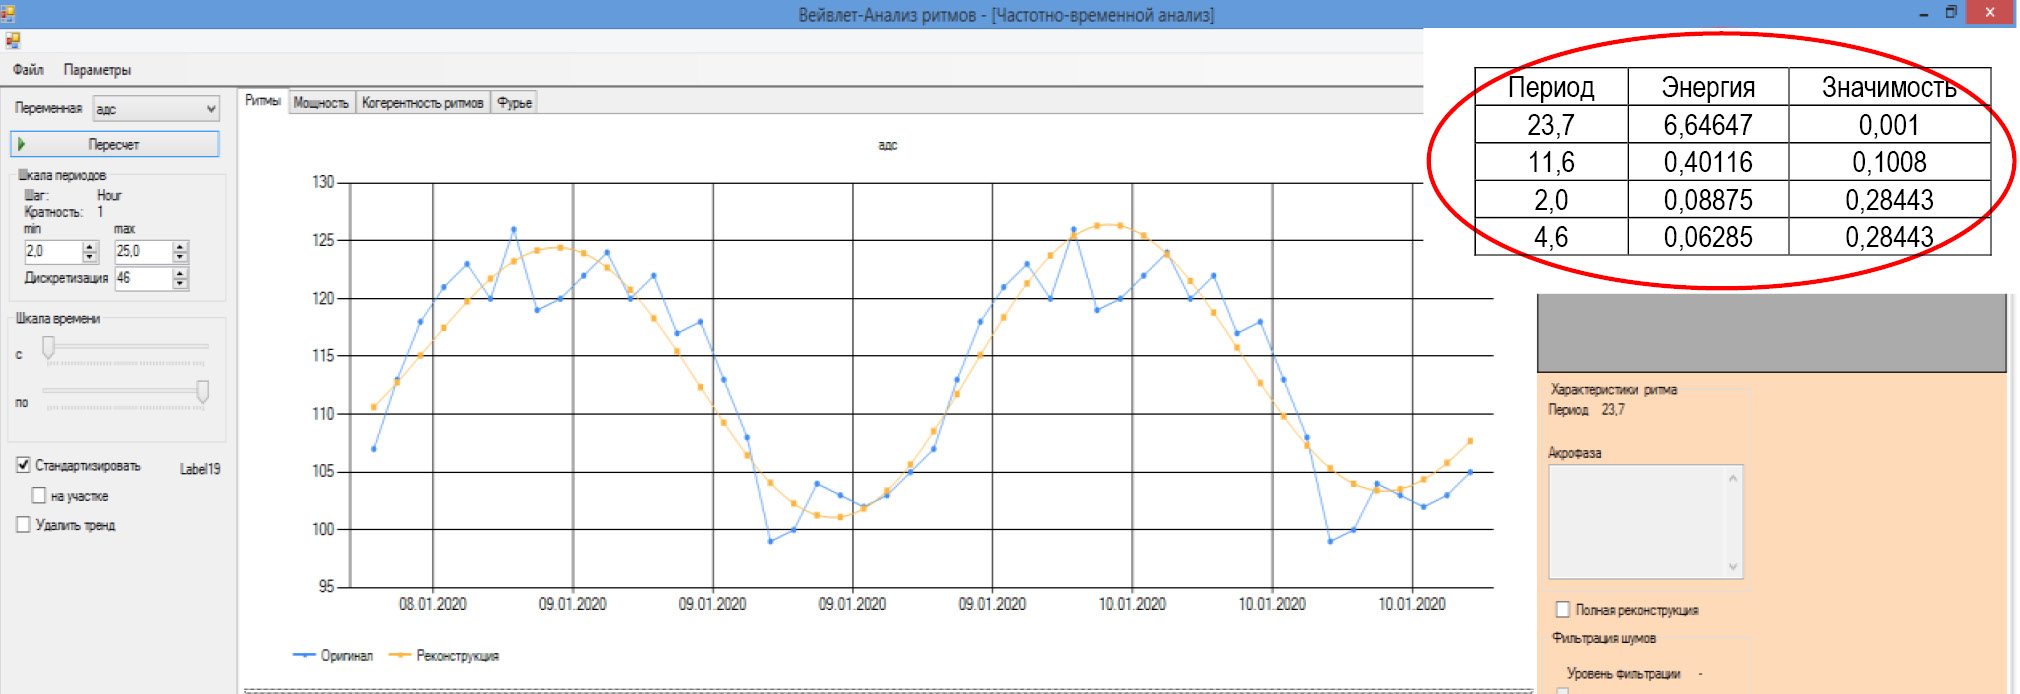Increase the Дискретизация value with the up arrow
The image size is (2020, 694).
click(180, 273)
